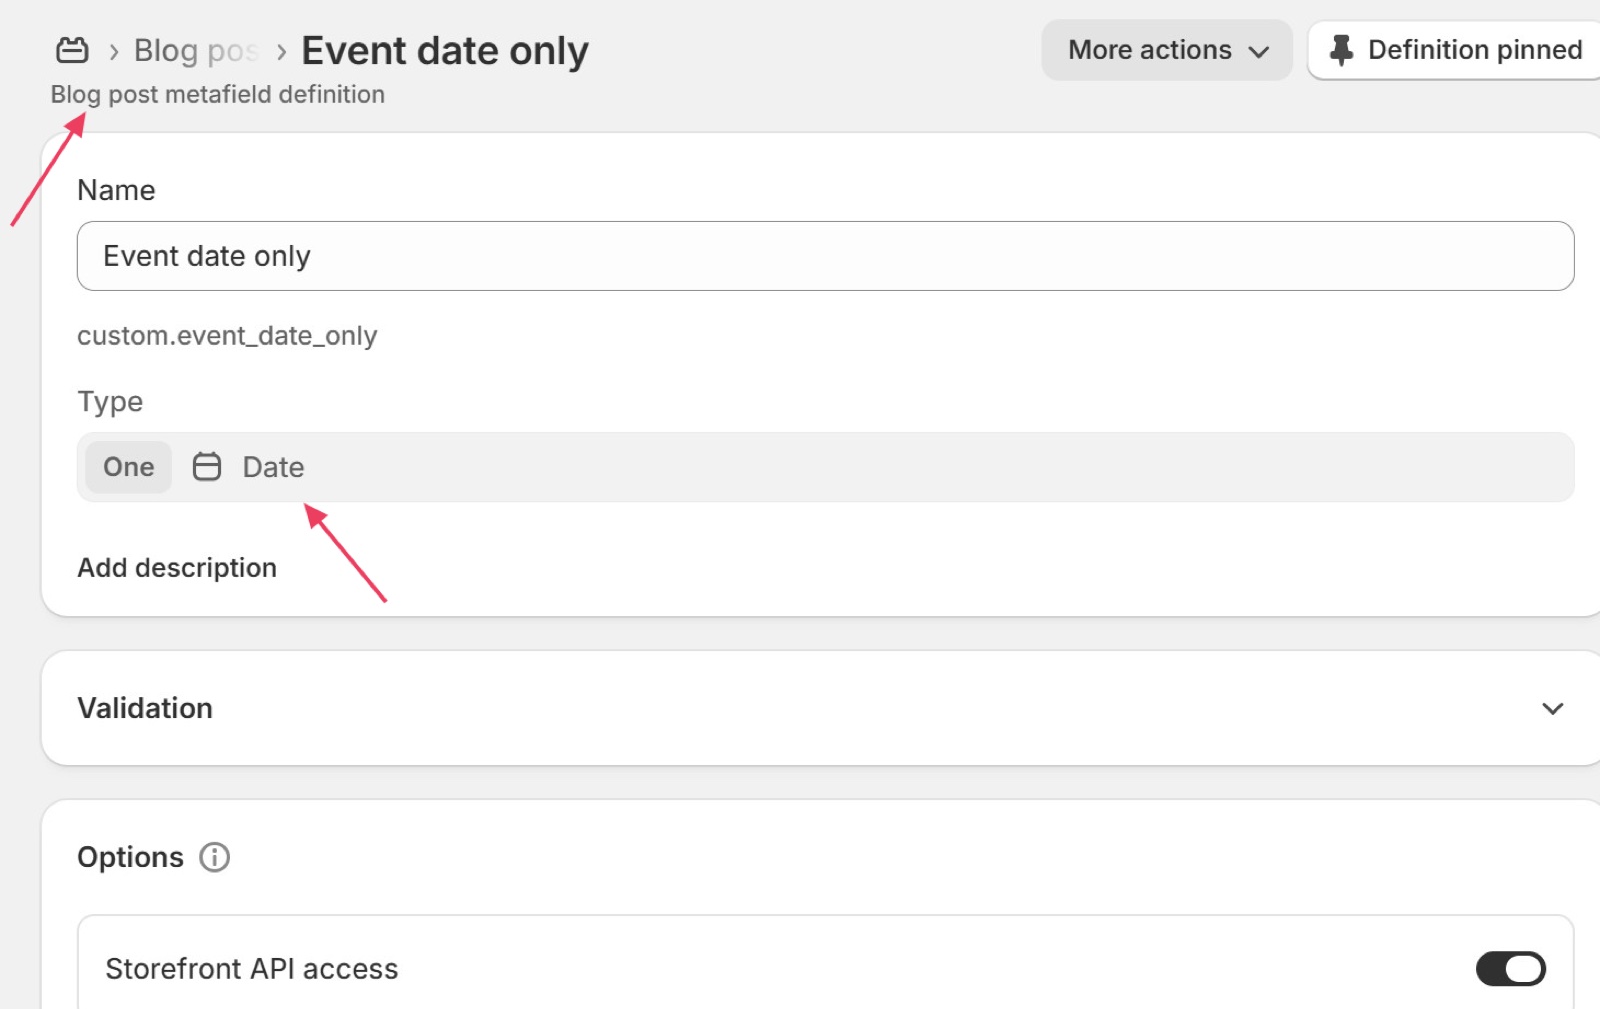Click the Event date only page title
Viewport: 1600px width, 1009px height.
pyautogui.click(x=445, y=50)
